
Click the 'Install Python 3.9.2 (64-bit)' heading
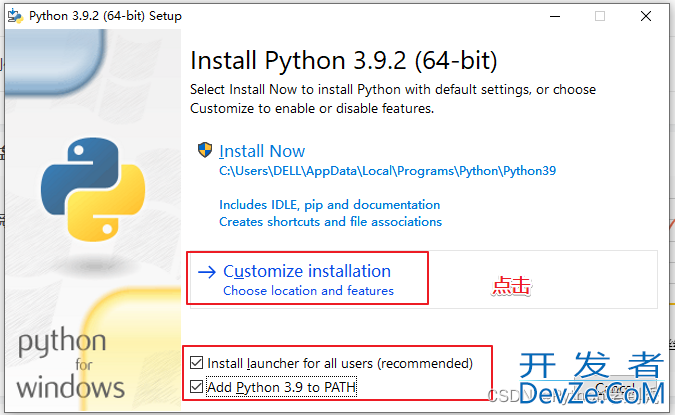tap(344, 60)
